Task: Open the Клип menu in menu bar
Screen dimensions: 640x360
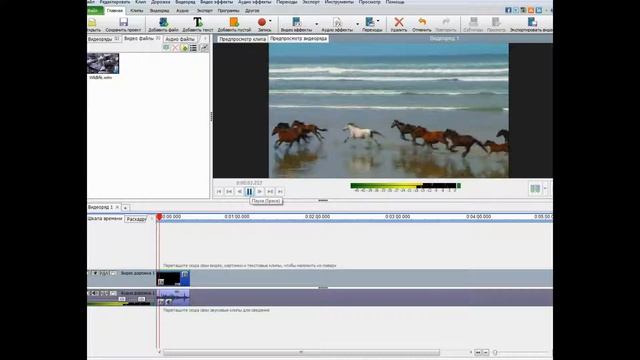Action: click(x=140, y=2)
